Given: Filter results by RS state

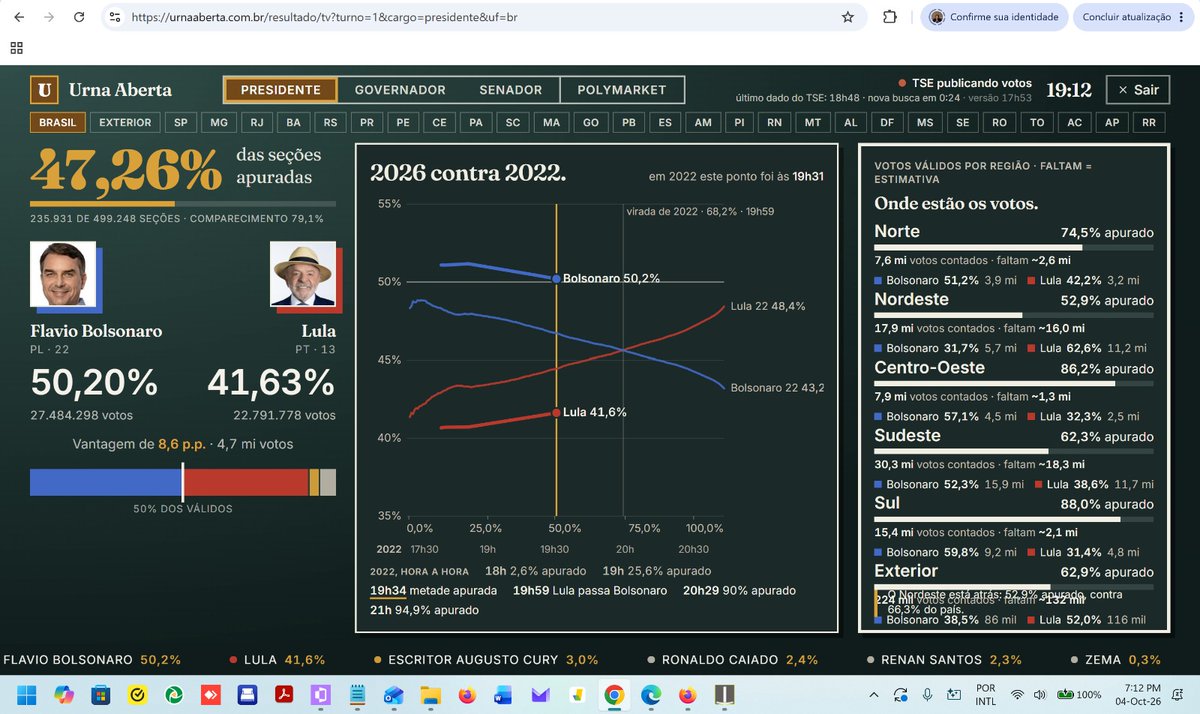Looking at the screenshot, I should tap(329, 123).
